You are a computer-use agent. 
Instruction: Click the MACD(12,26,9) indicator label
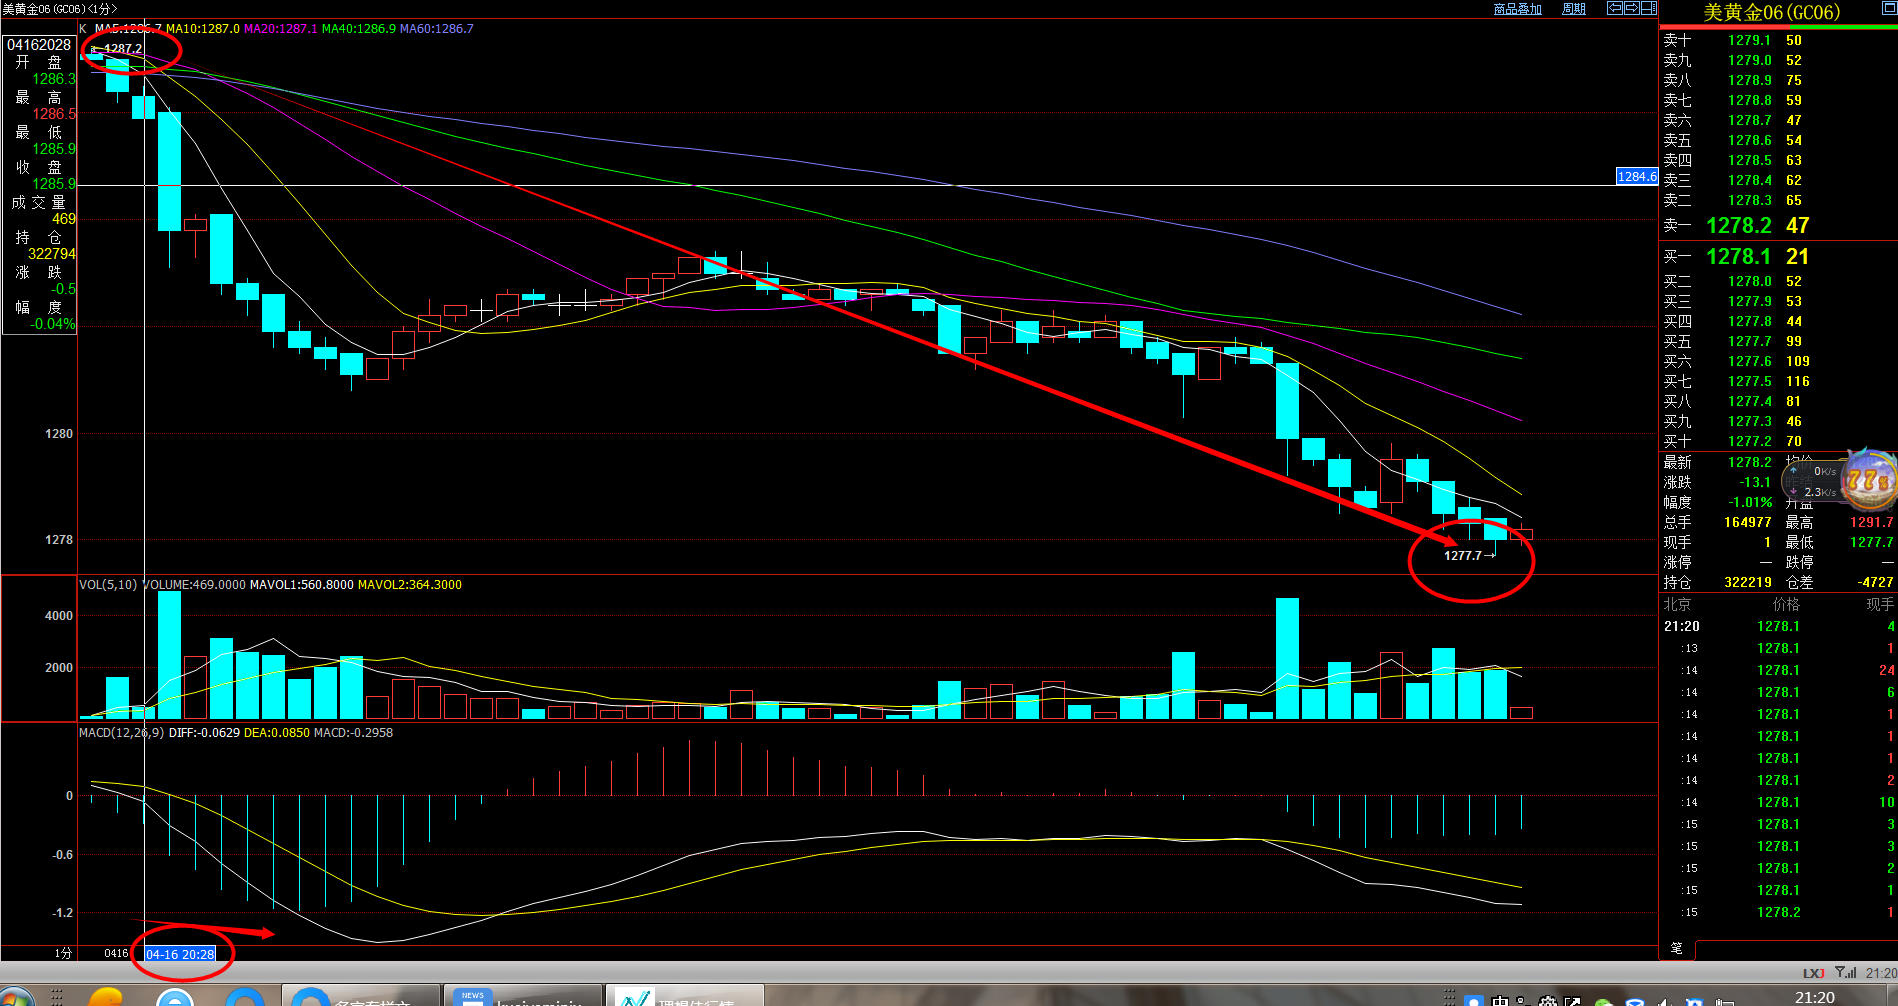(x=122, y=733)
